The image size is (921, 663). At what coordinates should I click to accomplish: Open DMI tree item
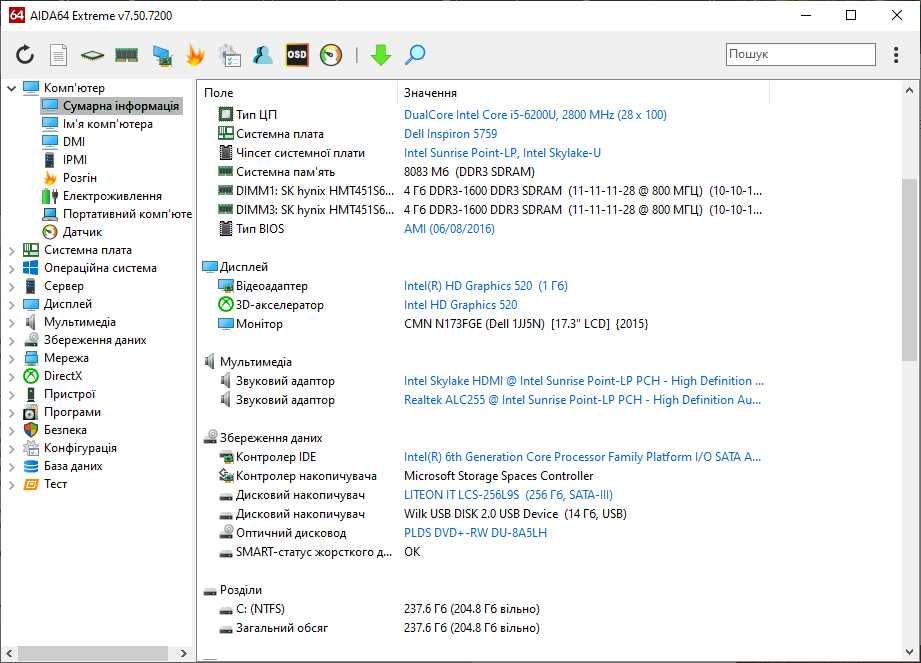73,142
